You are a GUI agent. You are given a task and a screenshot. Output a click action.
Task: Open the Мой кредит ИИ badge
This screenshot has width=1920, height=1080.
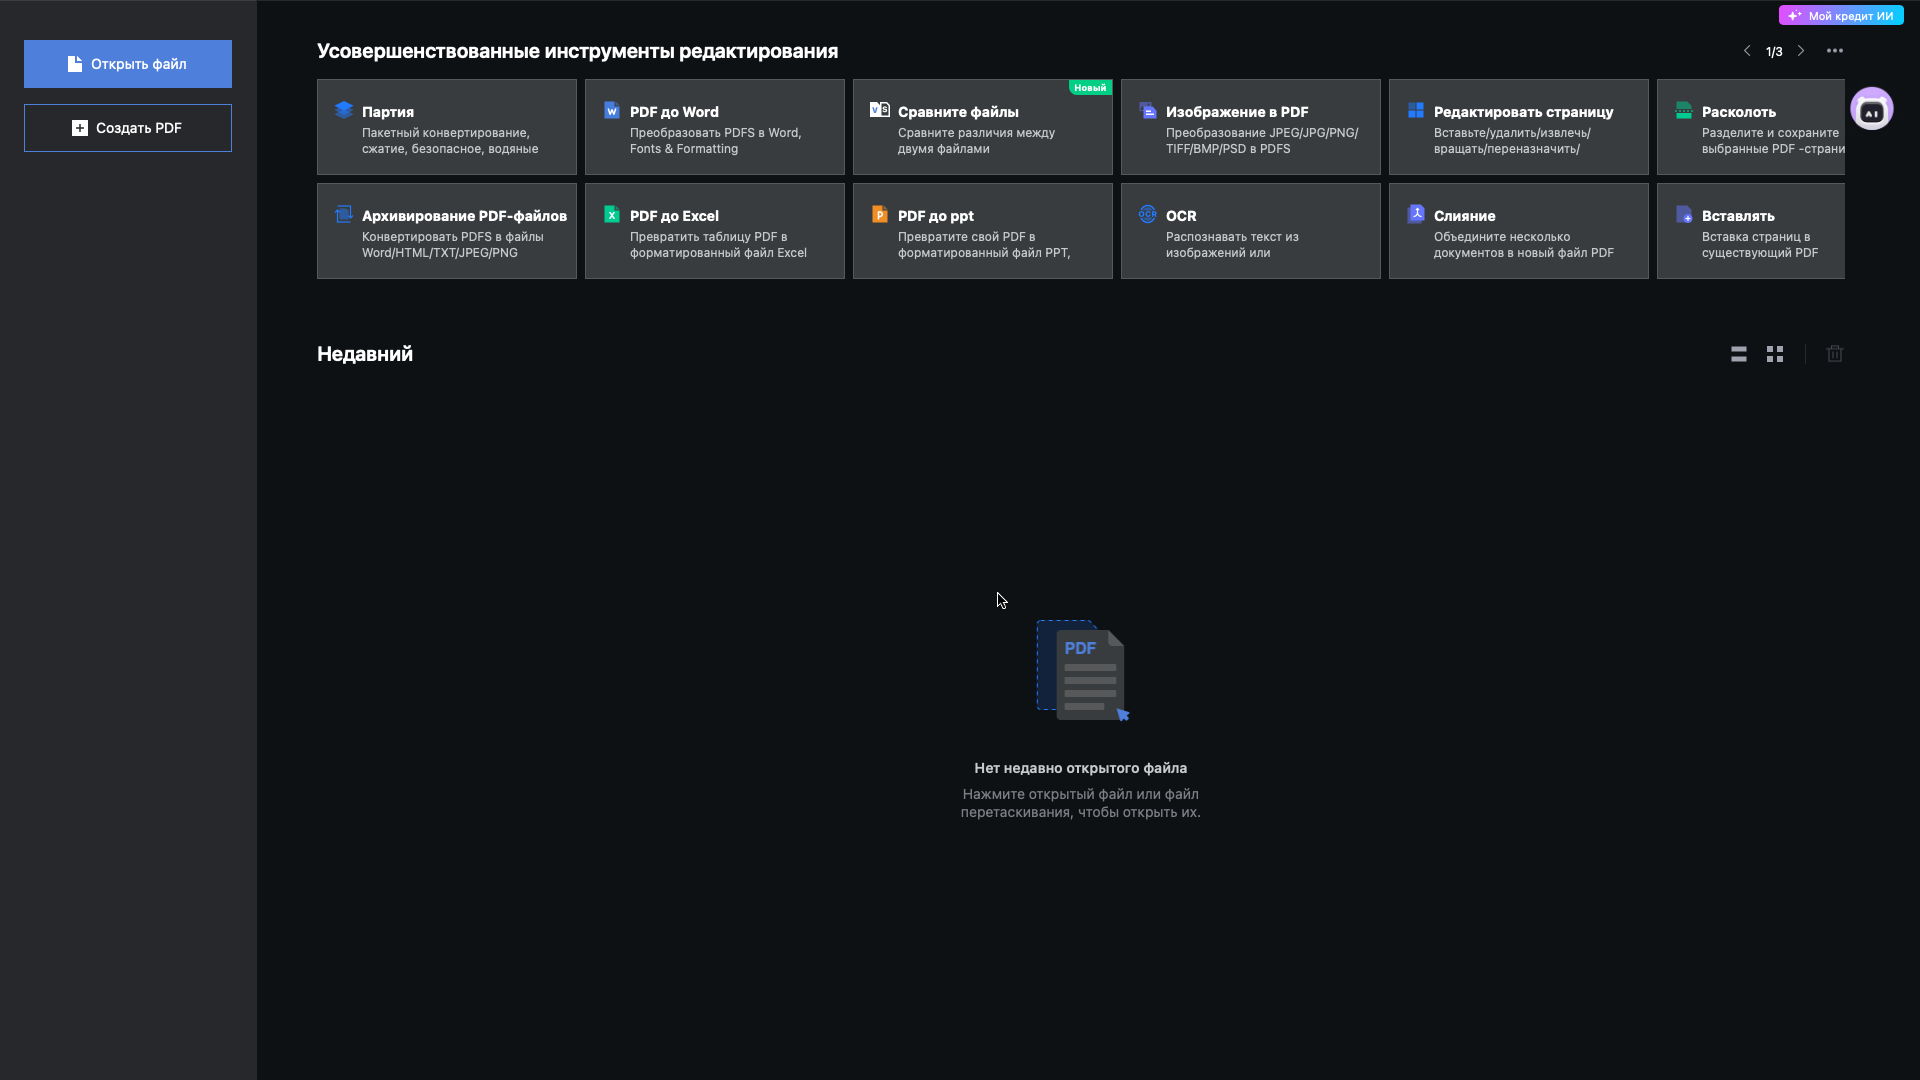pos(1841,16)
